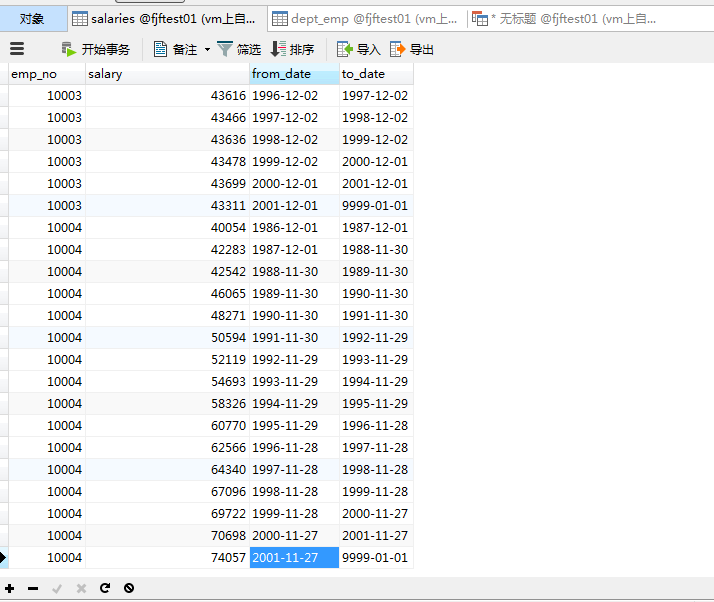The width and height of the screenshot is (714, 602).
Task: Select salary cell 40054
Action: click(167, 228)
